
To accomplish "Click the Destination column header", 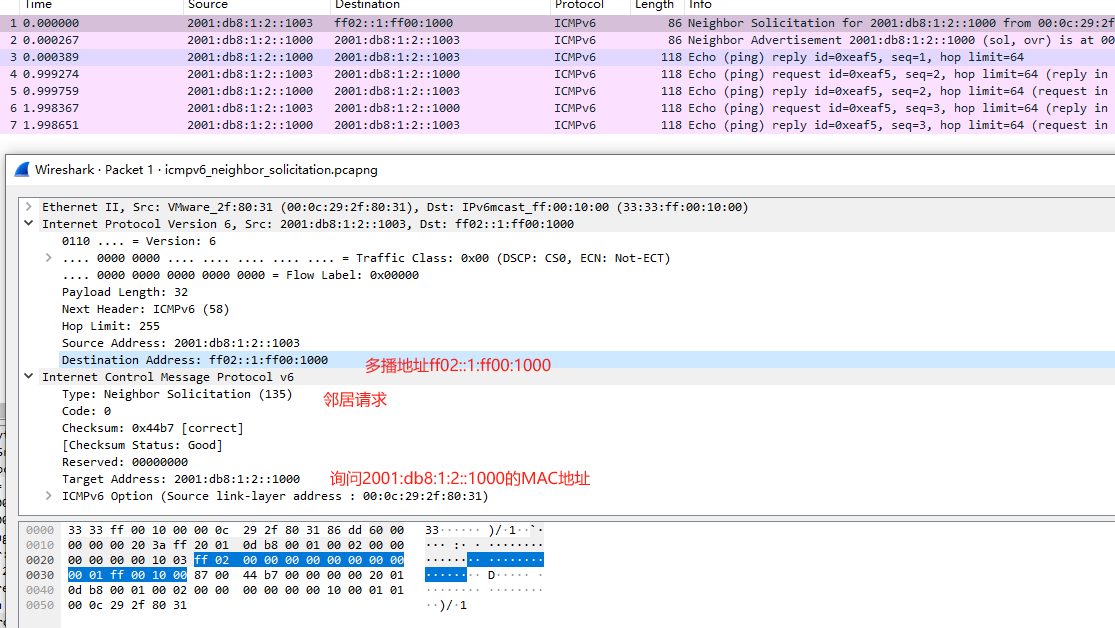I will click(367, 5).
